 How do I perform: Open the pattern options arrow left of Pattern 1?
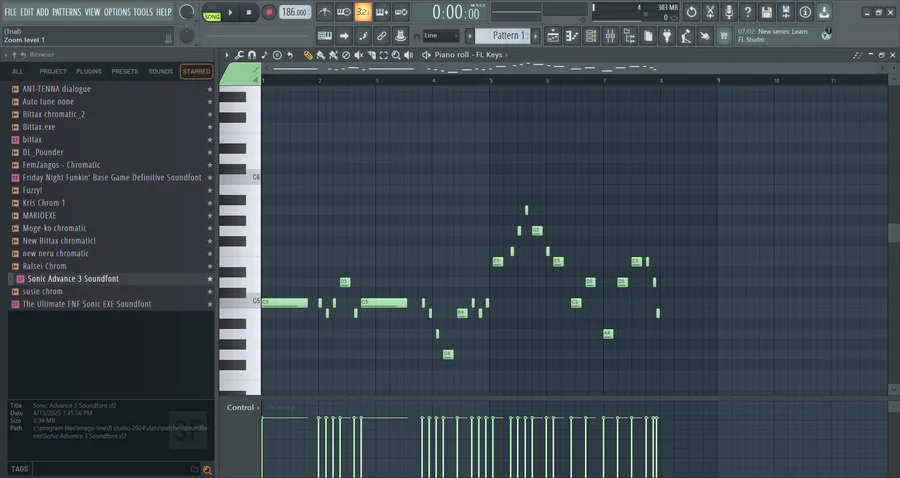click(x=470, y=36)
